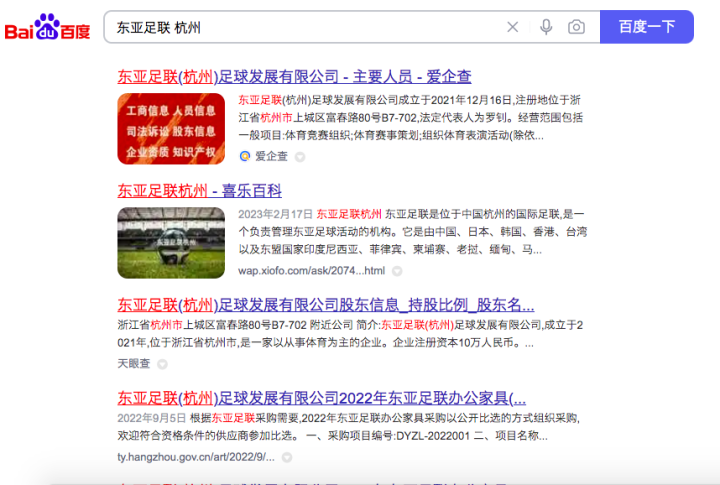Open the 东亚足联(杭州)足球发展有限公司 - 主要人员 result
This screenshot has width=720, height=485.
[x=294, y=77]
